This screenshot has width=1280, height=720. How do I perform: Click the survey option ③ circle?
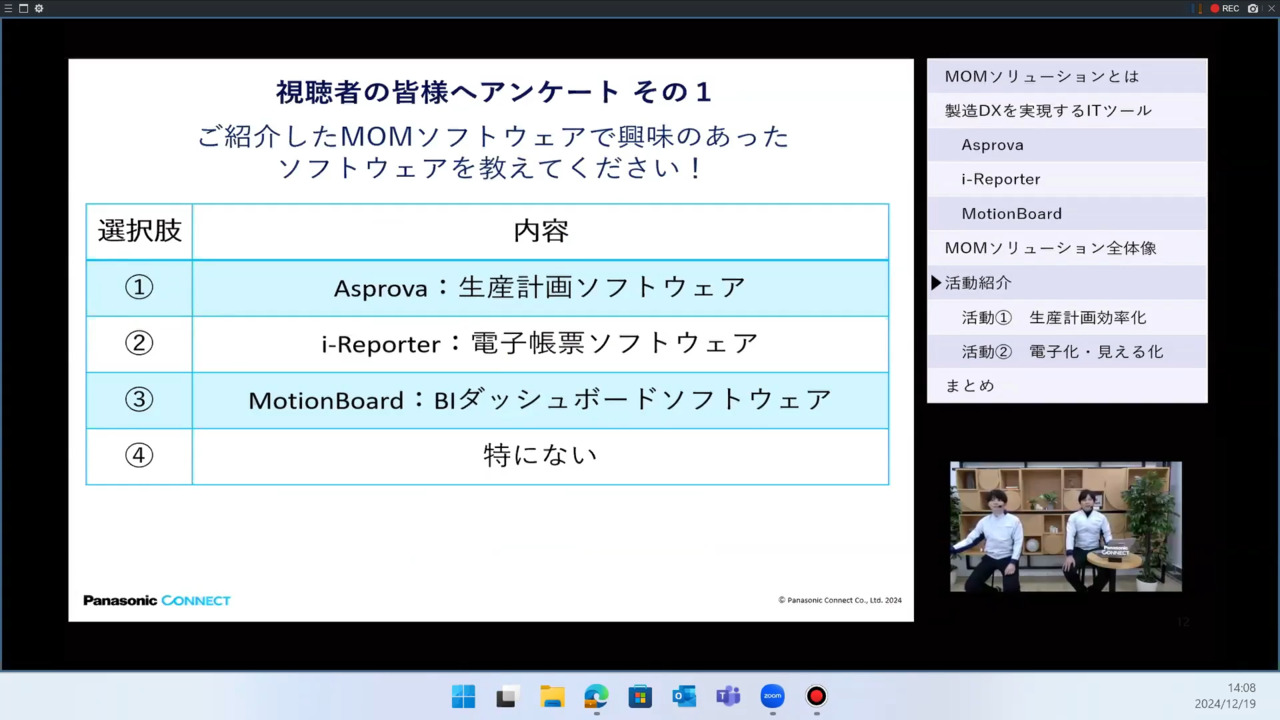[x=139, y=400]
